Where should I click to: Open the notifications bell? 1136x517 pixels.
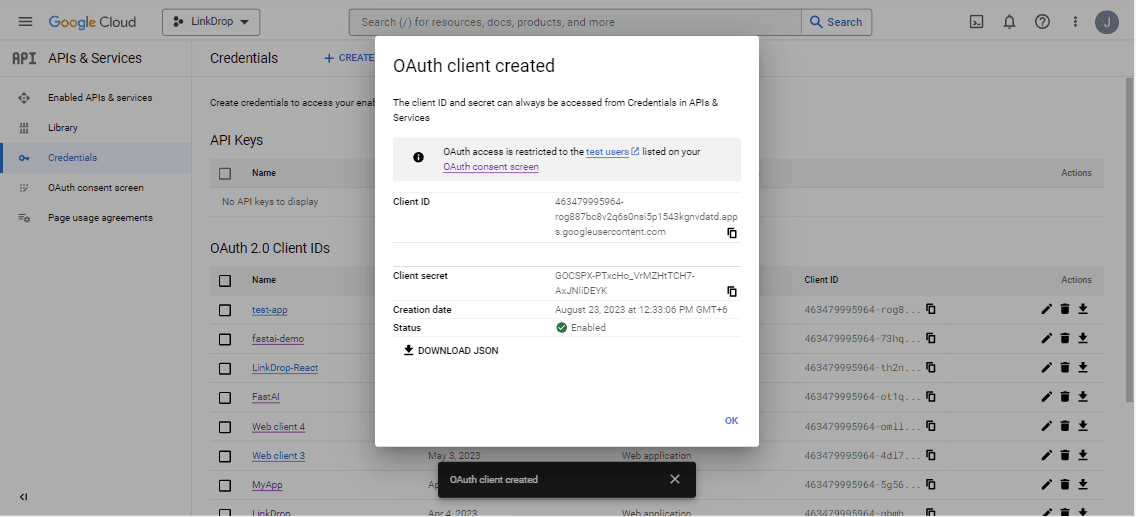[1009, 22]
